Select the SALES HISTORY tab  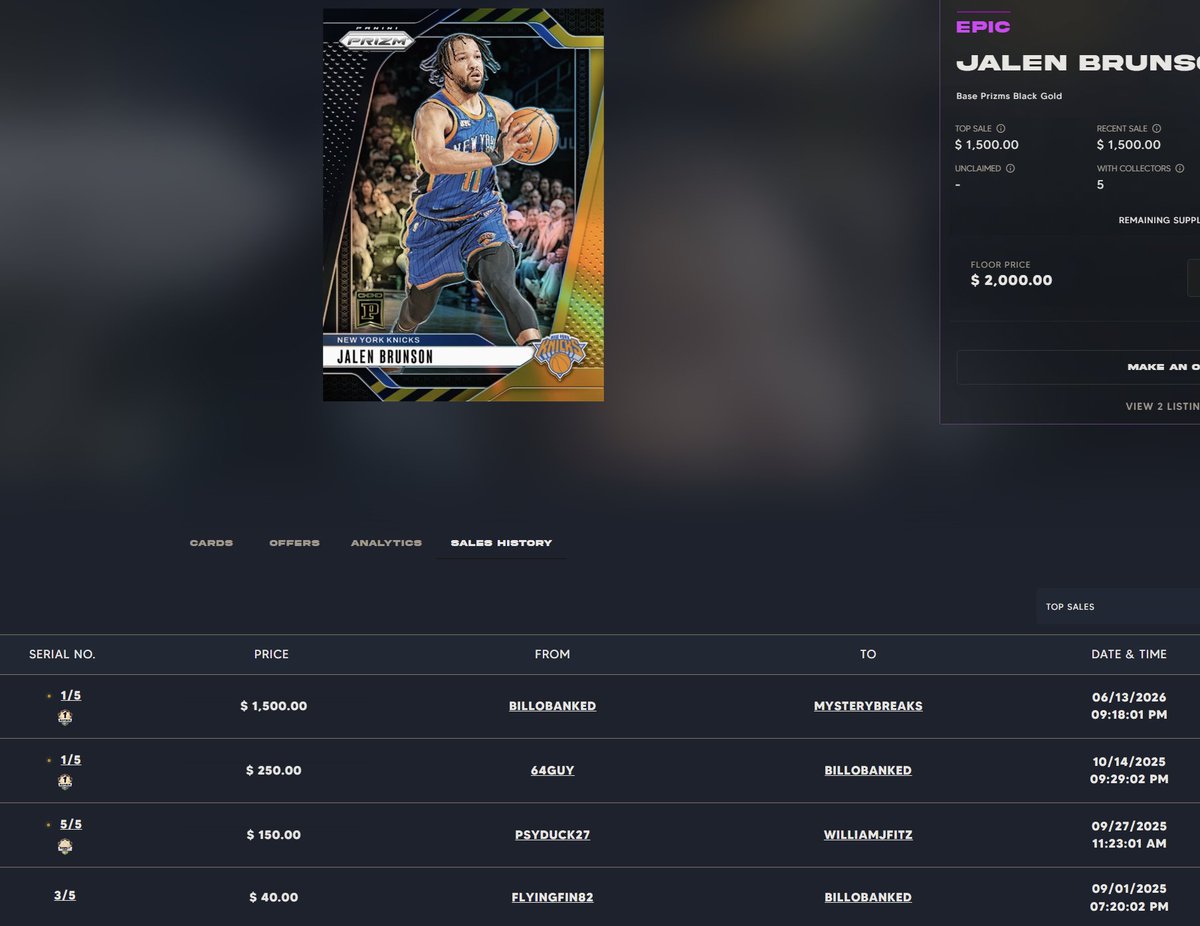(501, 543)
